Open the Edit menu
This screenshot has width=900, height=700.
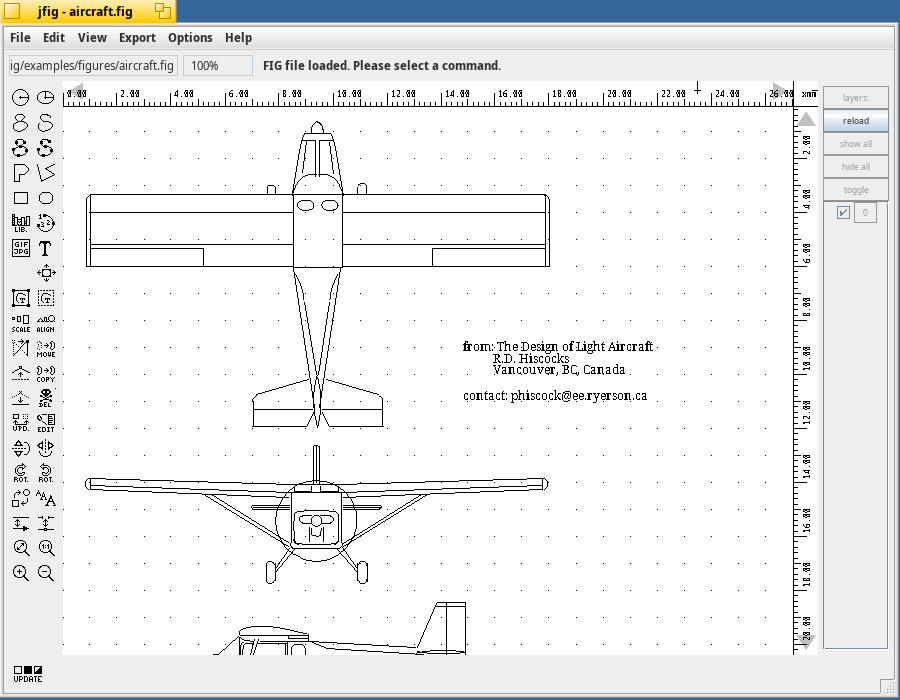(54, 37)
